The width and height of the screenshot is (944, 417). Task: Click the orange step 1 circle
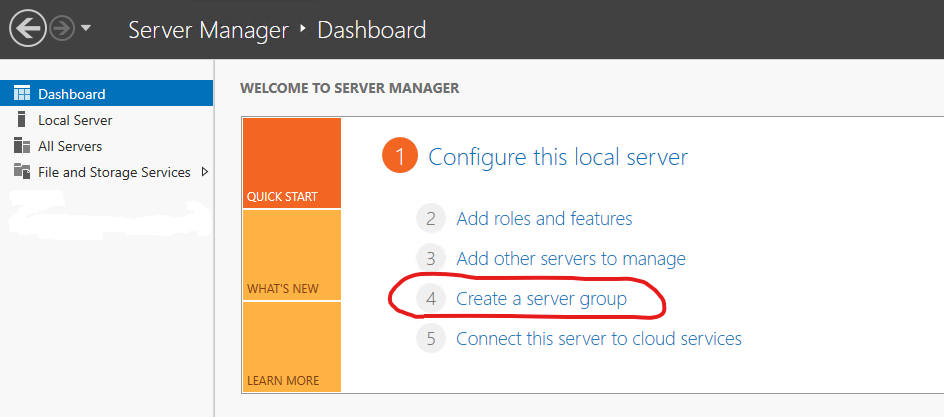click(400, 157)
